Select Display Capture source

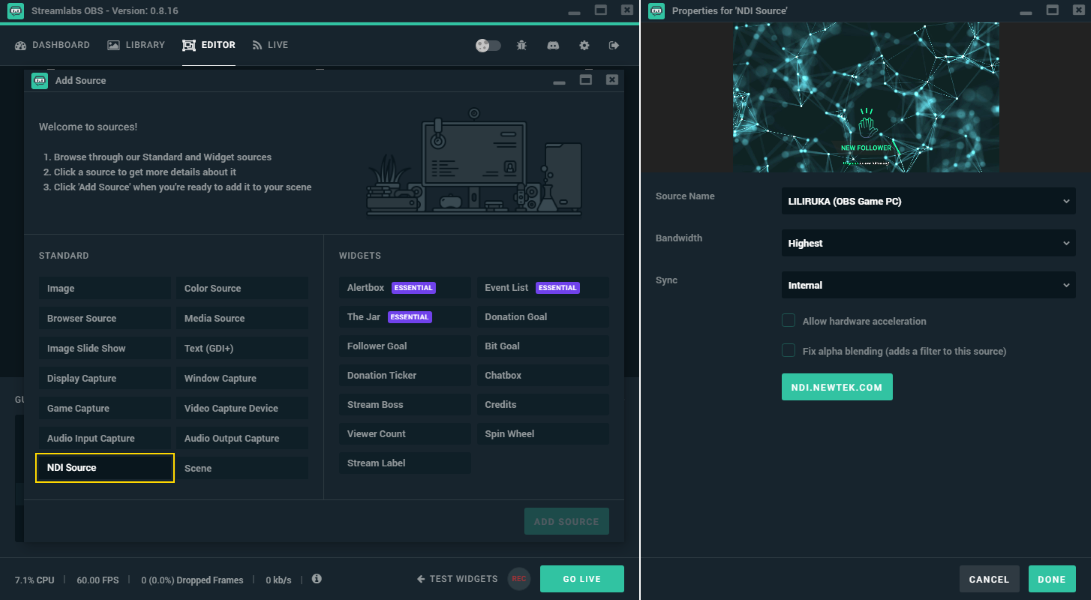(104, 378)
